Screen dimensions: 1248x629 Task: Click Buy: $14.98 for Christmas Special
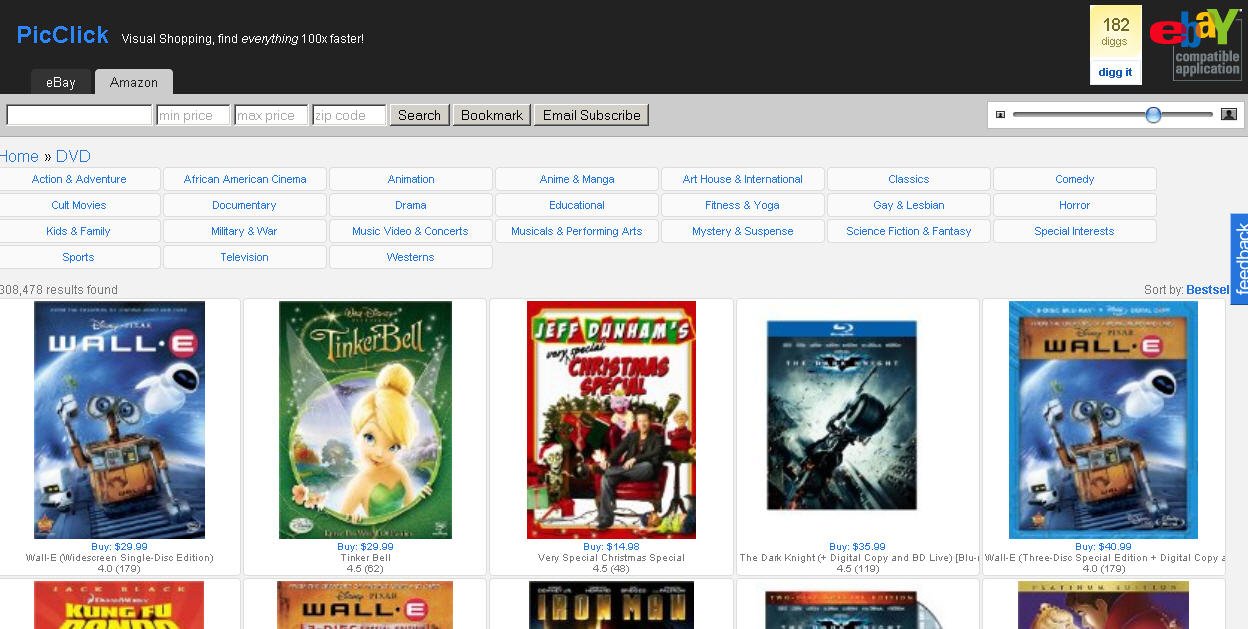[x=611, y=547]
